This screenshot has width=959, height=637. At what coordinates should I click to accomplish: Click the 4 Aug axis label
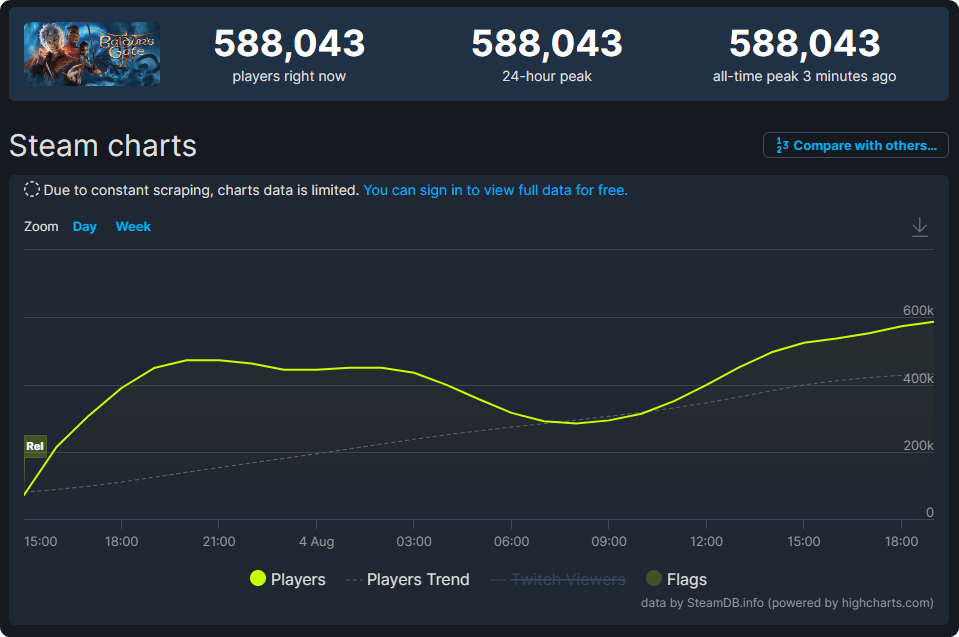click(x=316, y=542)
